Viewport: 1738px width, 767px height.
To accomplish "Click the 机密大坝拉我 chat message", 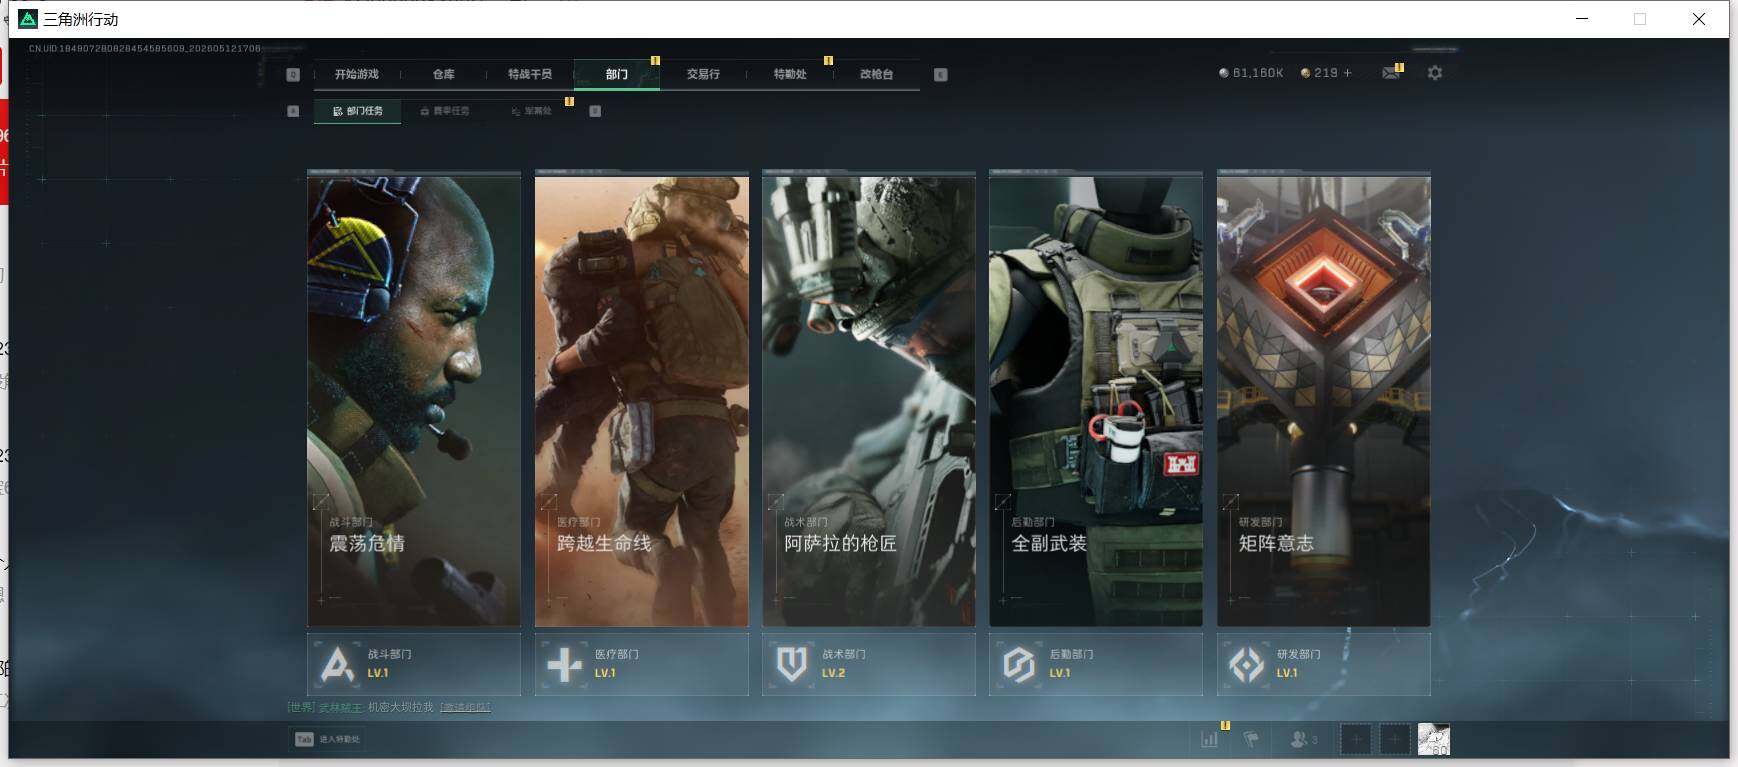I will click(x=401, y=707).
